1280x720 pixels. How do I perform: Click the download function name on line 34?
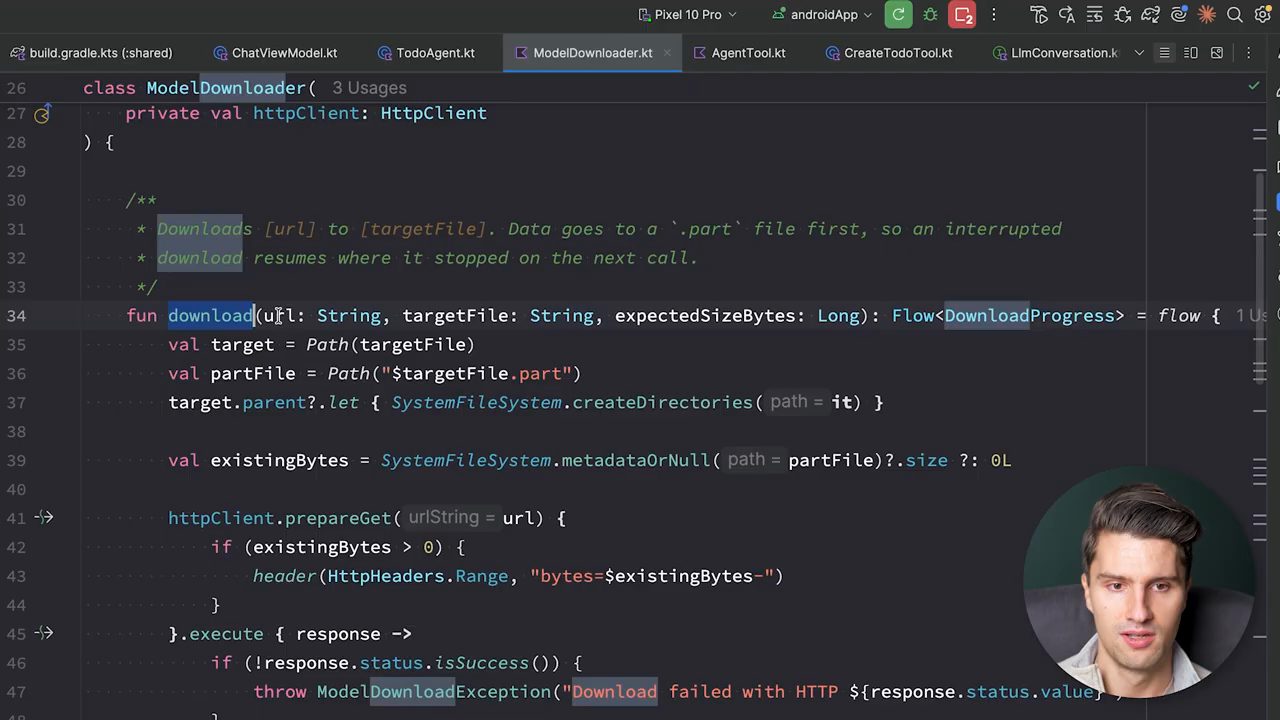(x=211, y=316)
